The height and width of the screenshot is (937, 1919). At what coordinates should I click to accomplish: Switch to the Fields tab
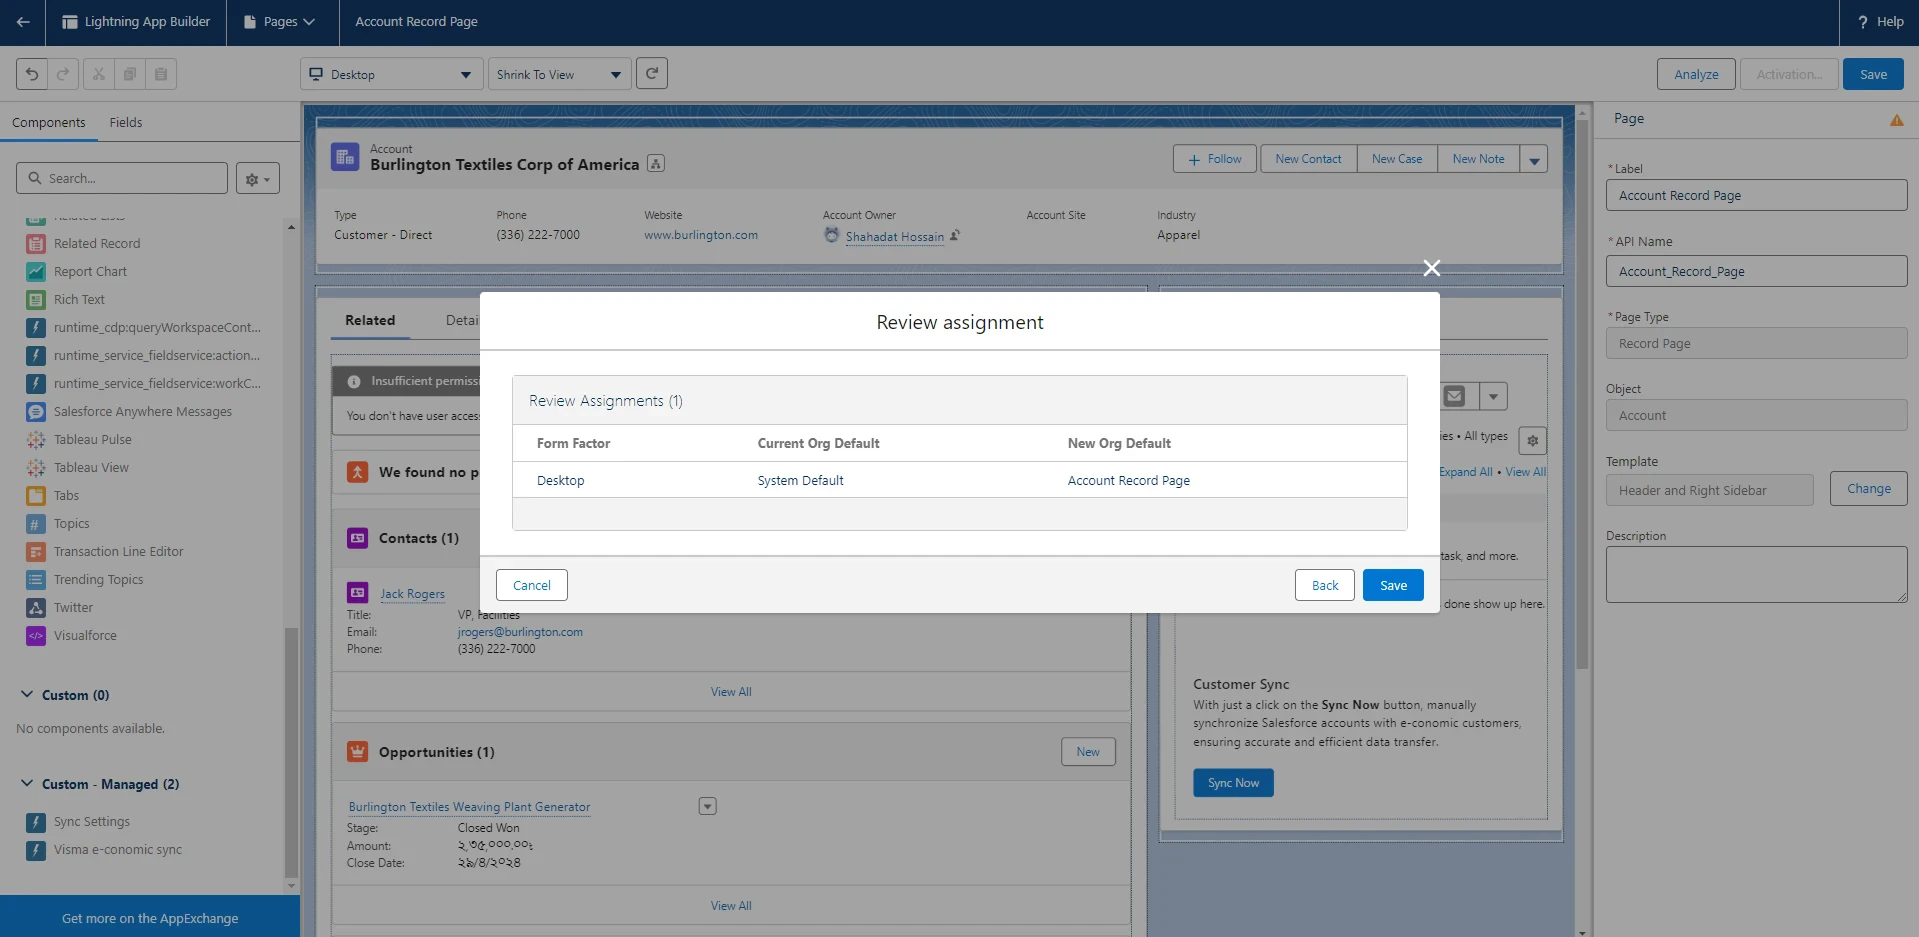tap(126, 123)
